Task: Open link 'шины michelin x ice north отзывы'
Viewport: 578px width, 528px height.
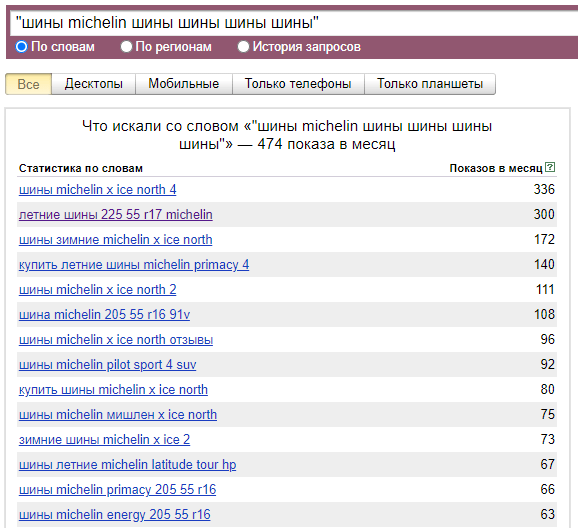Action: (x=116, y=340)
